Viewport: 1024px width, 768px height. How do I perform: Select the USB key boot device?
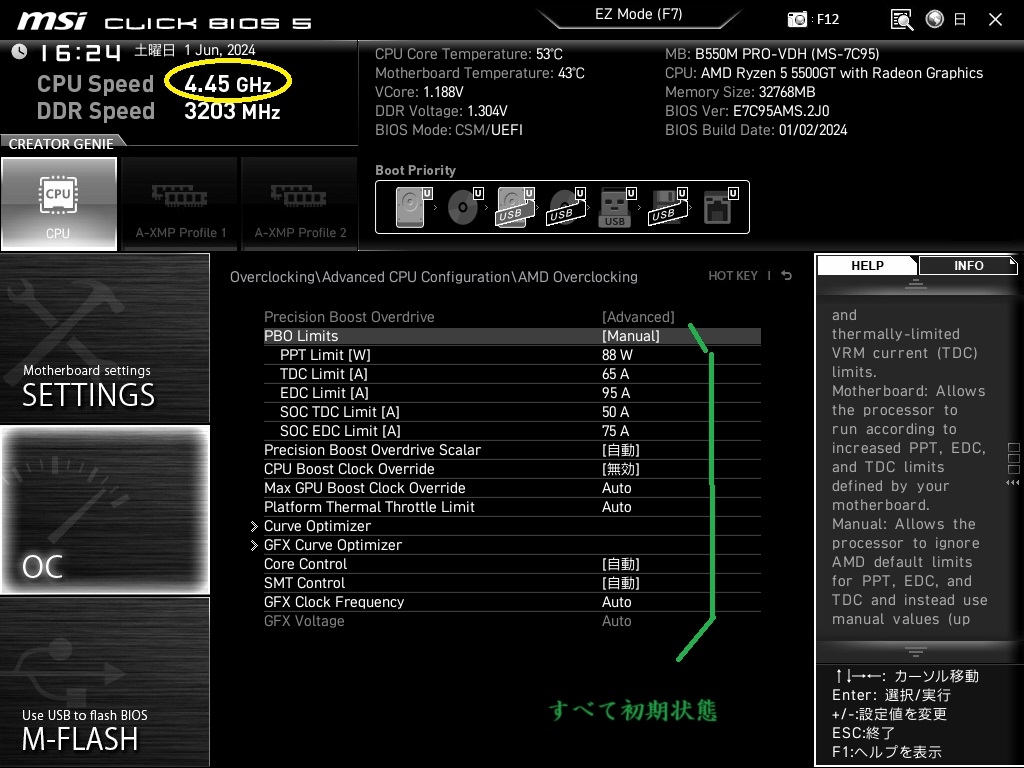click(617, 207)
